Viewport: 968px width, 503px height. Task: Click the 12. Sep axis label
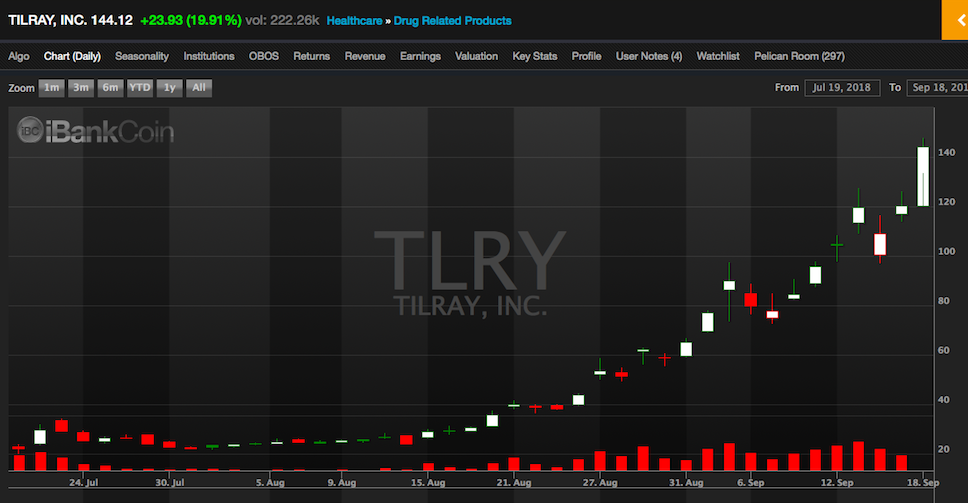click(x=837, y=483)
